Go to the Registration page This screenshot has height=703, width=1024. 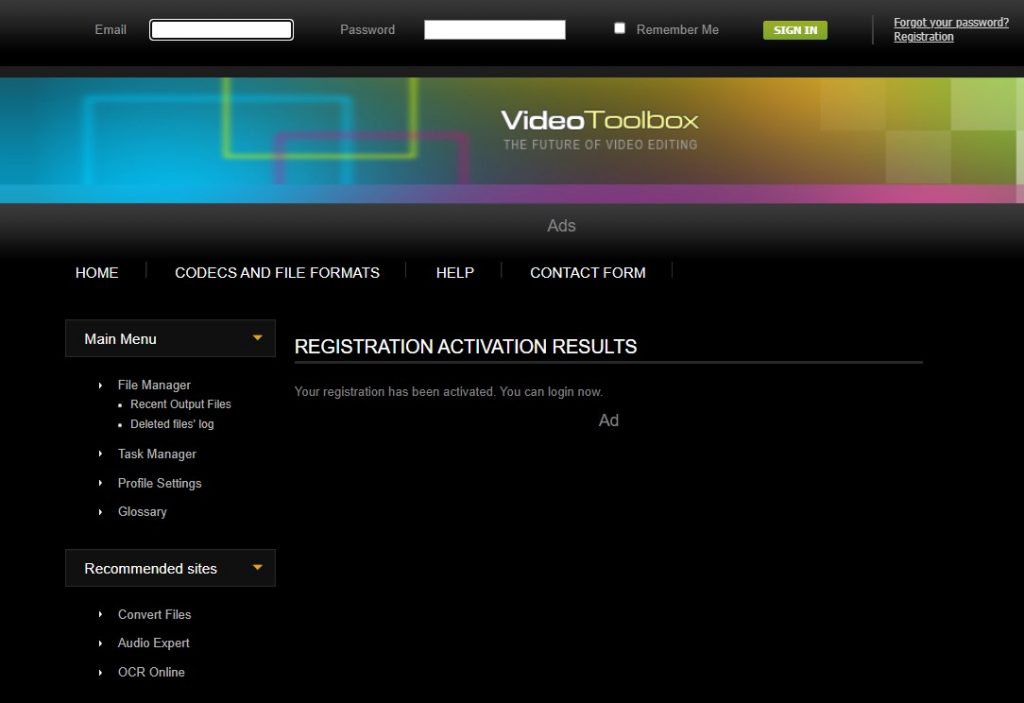[x=923, y=36]
